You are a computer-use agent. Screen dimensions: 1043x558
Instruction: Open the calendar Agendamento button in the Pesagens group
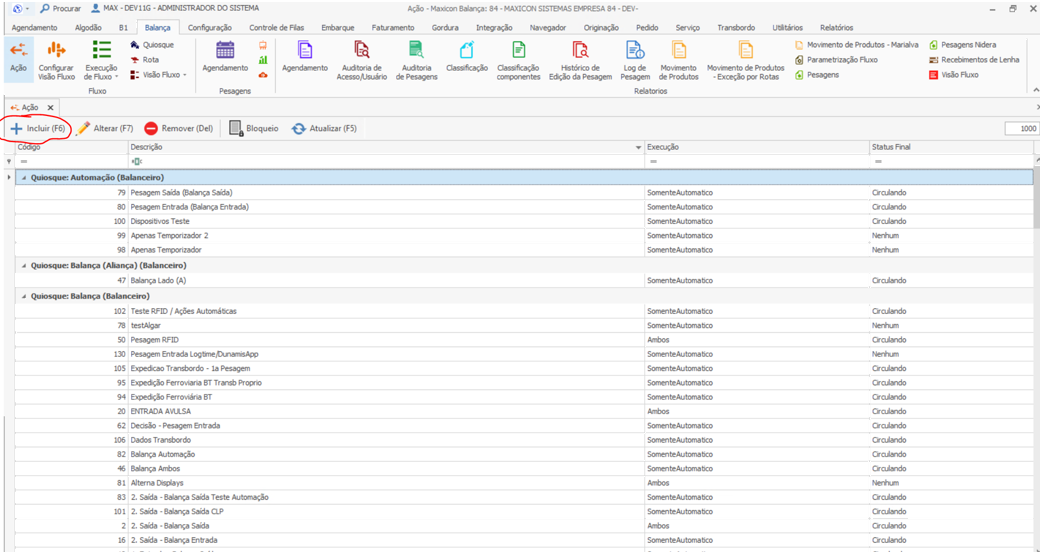click(225, 57)
